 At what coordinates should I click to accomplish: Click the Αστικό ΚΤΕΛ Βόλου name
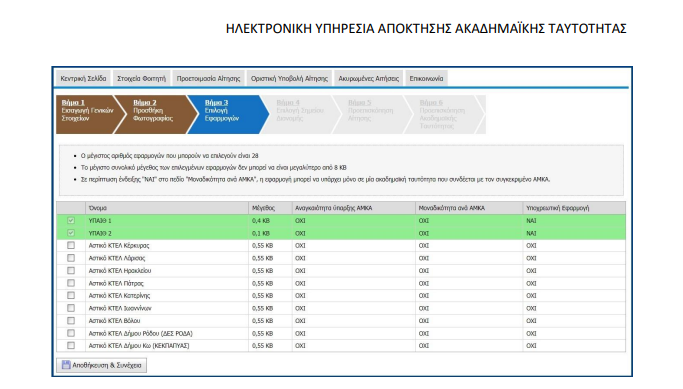(114, 321)
